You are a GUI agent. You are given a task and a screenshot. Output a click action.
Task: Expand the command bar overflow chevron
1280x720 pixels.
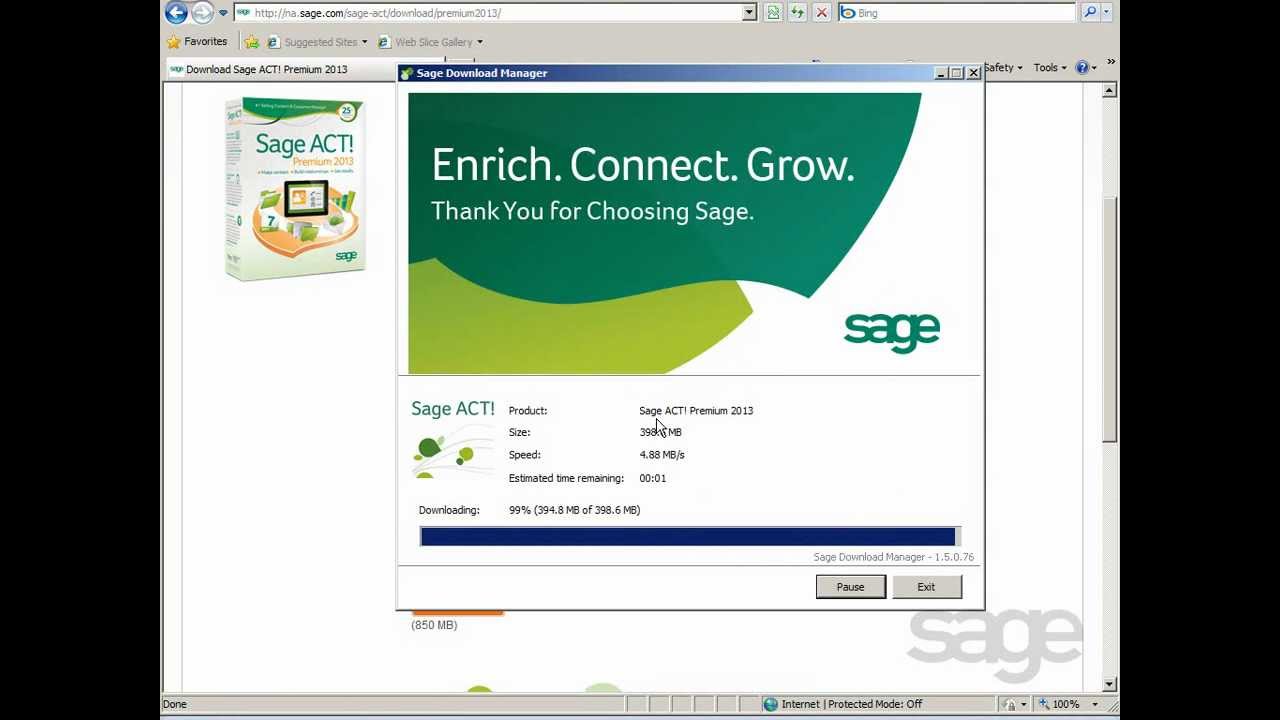pos(1110,62)
